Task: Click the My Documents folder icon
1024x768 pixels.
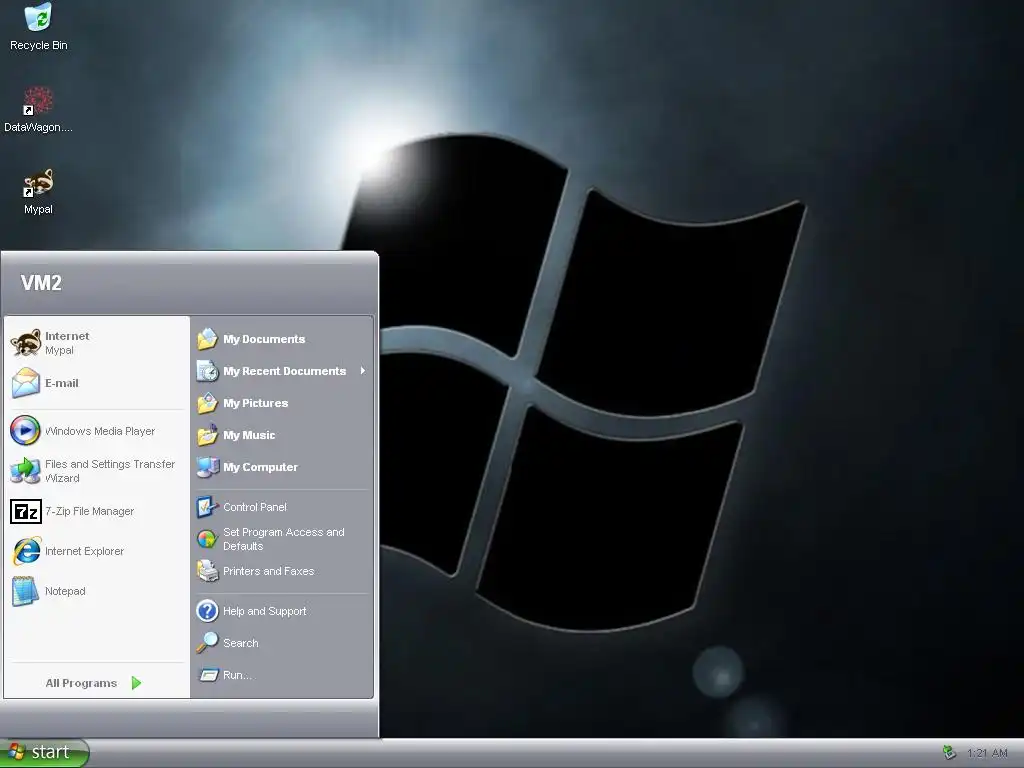Action: pyautogui.click(x=208, y=339)
